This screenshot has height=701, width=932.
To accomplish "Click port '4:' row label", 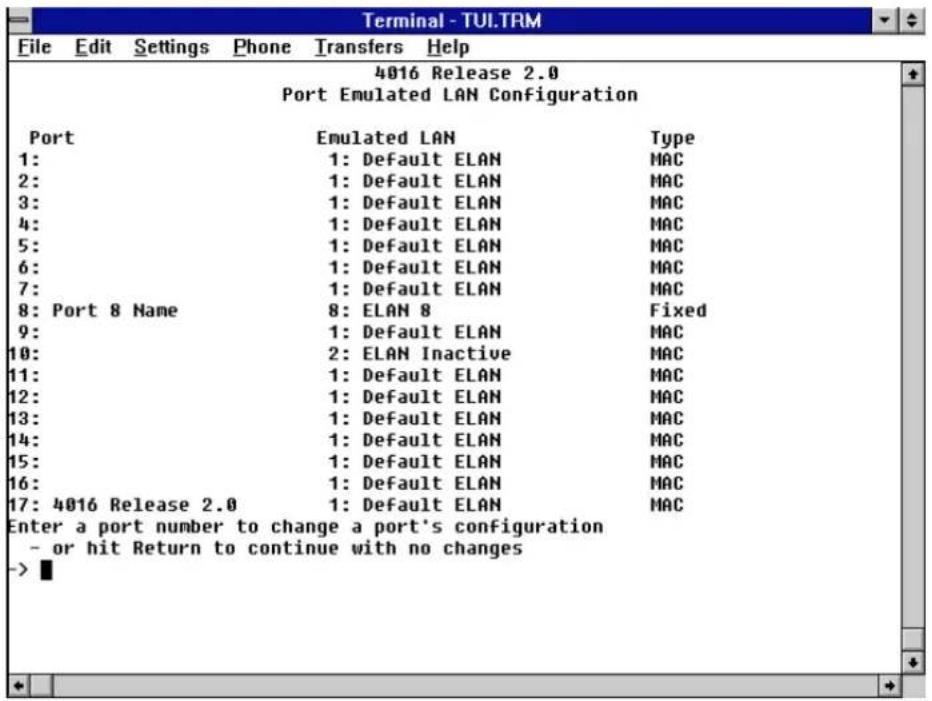I will click(x=29, y=224).
